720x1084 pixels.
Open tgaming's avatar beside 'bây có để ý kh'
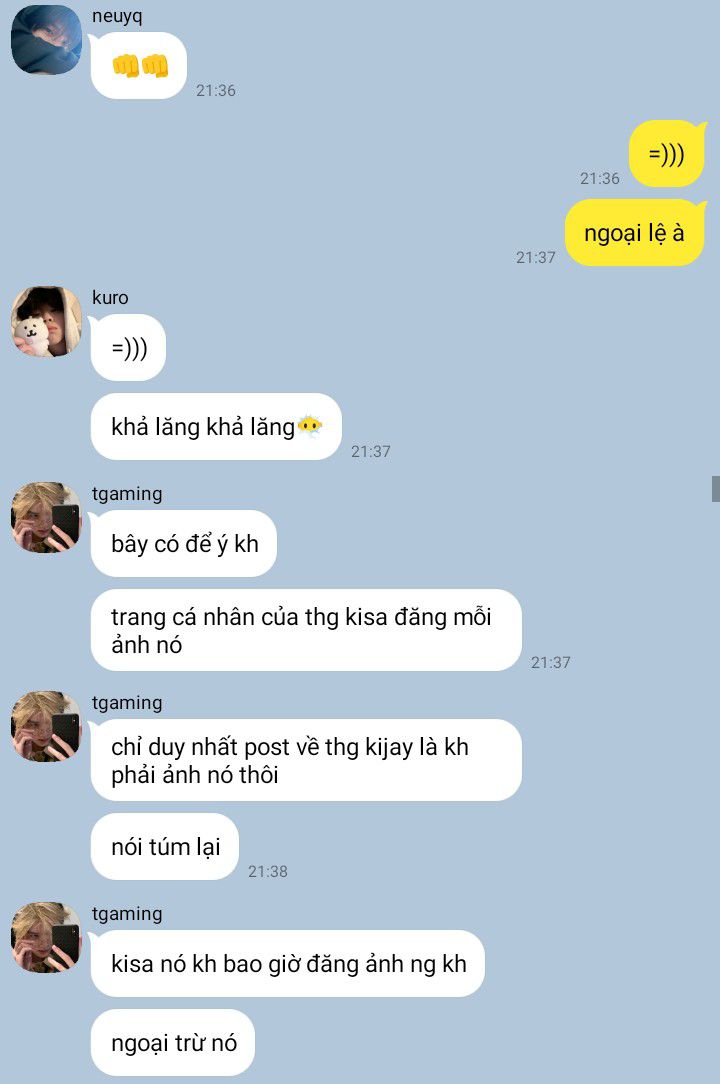[46, 517]
